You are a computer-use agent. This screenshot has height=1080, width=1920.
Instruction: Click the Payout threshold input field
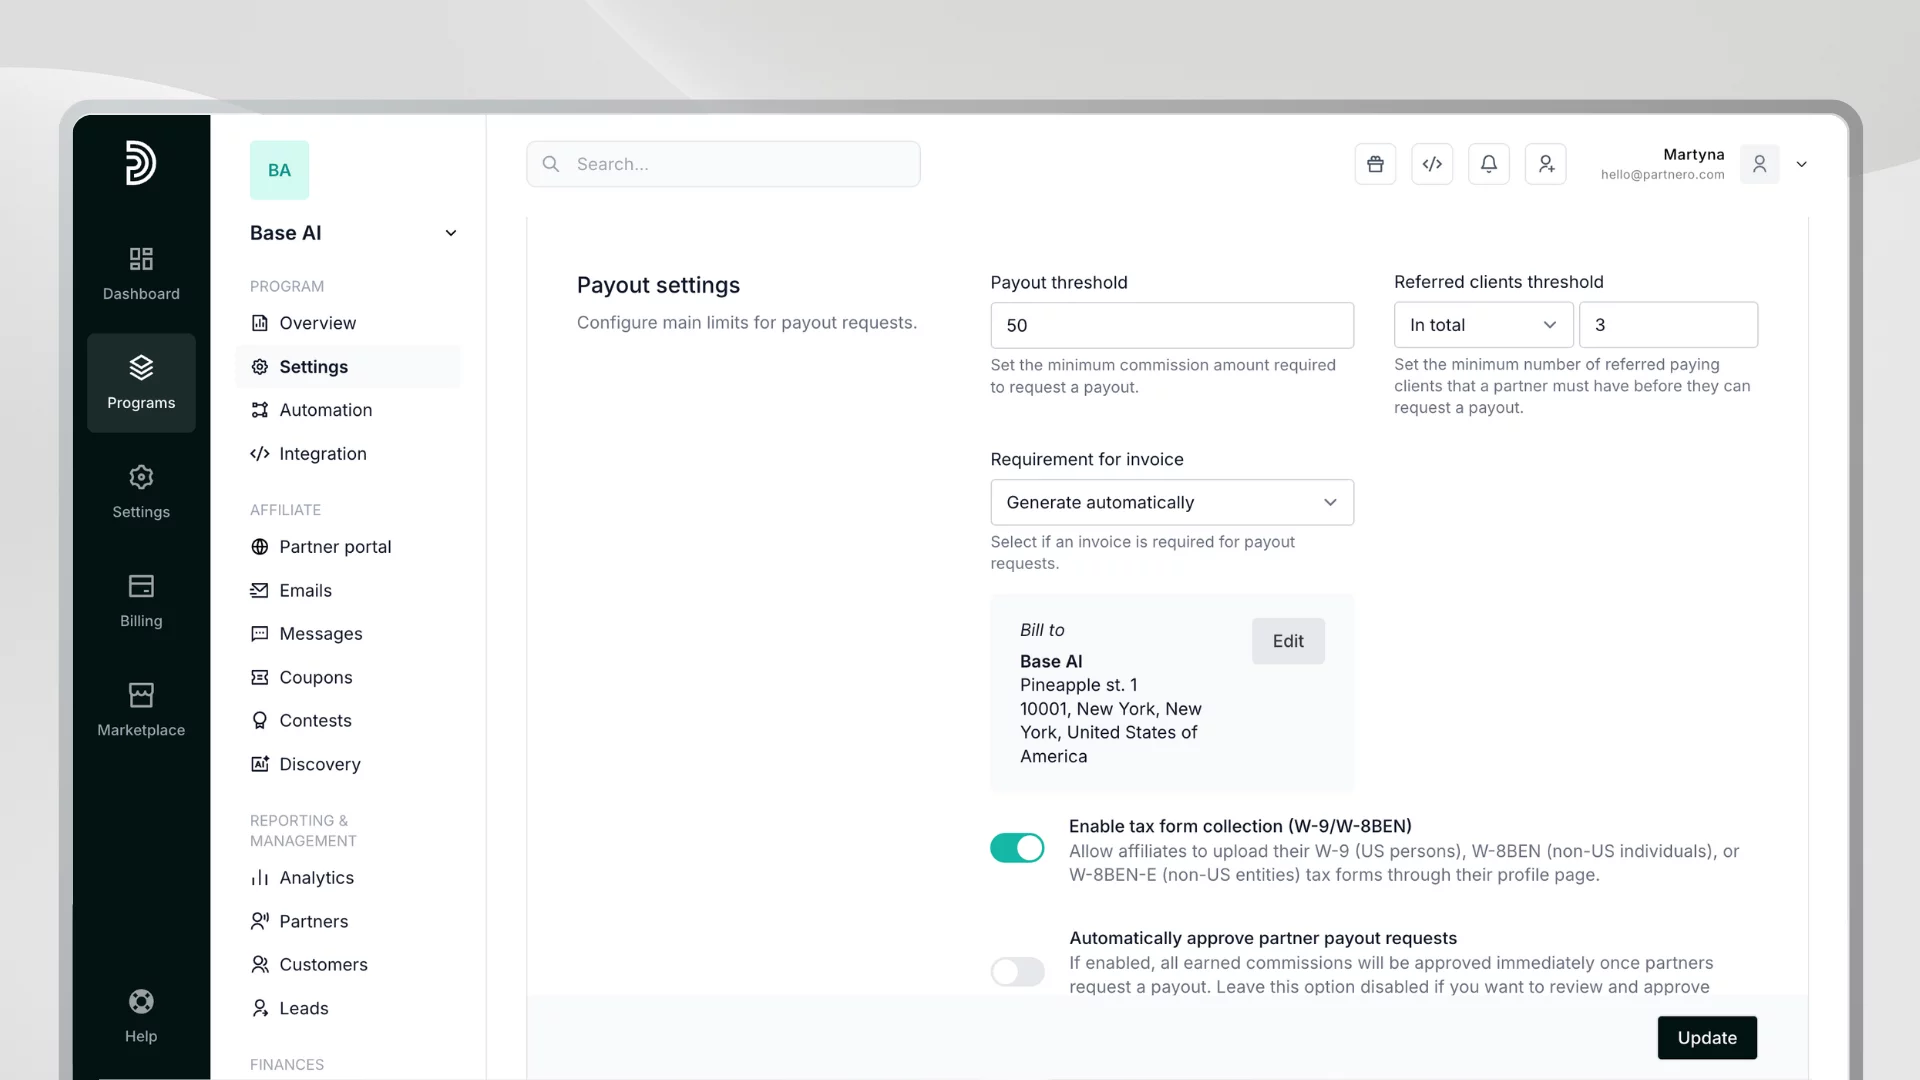(x=1171, y=326)
